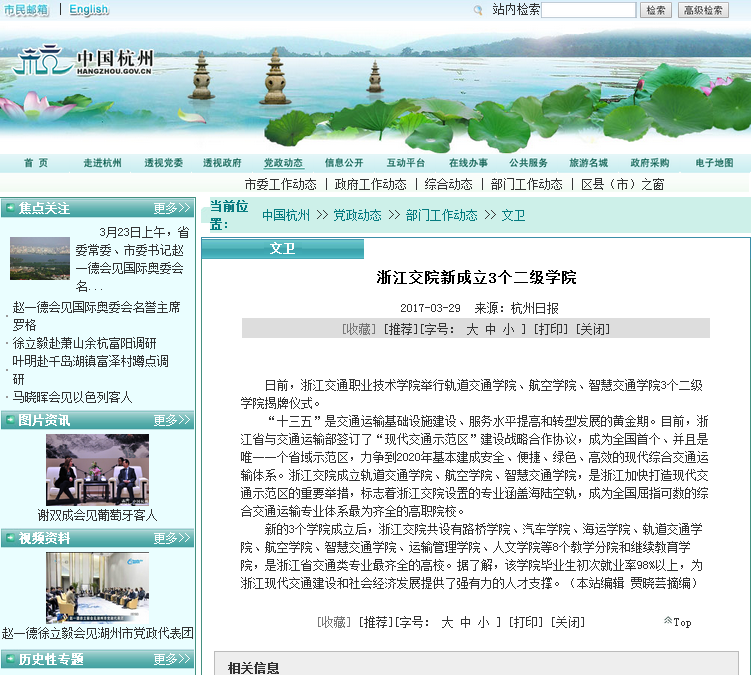The height and width of the screenshot is (675, 751).
Task: Click the Top arrow icon below article
Action: tap(669, 621)
